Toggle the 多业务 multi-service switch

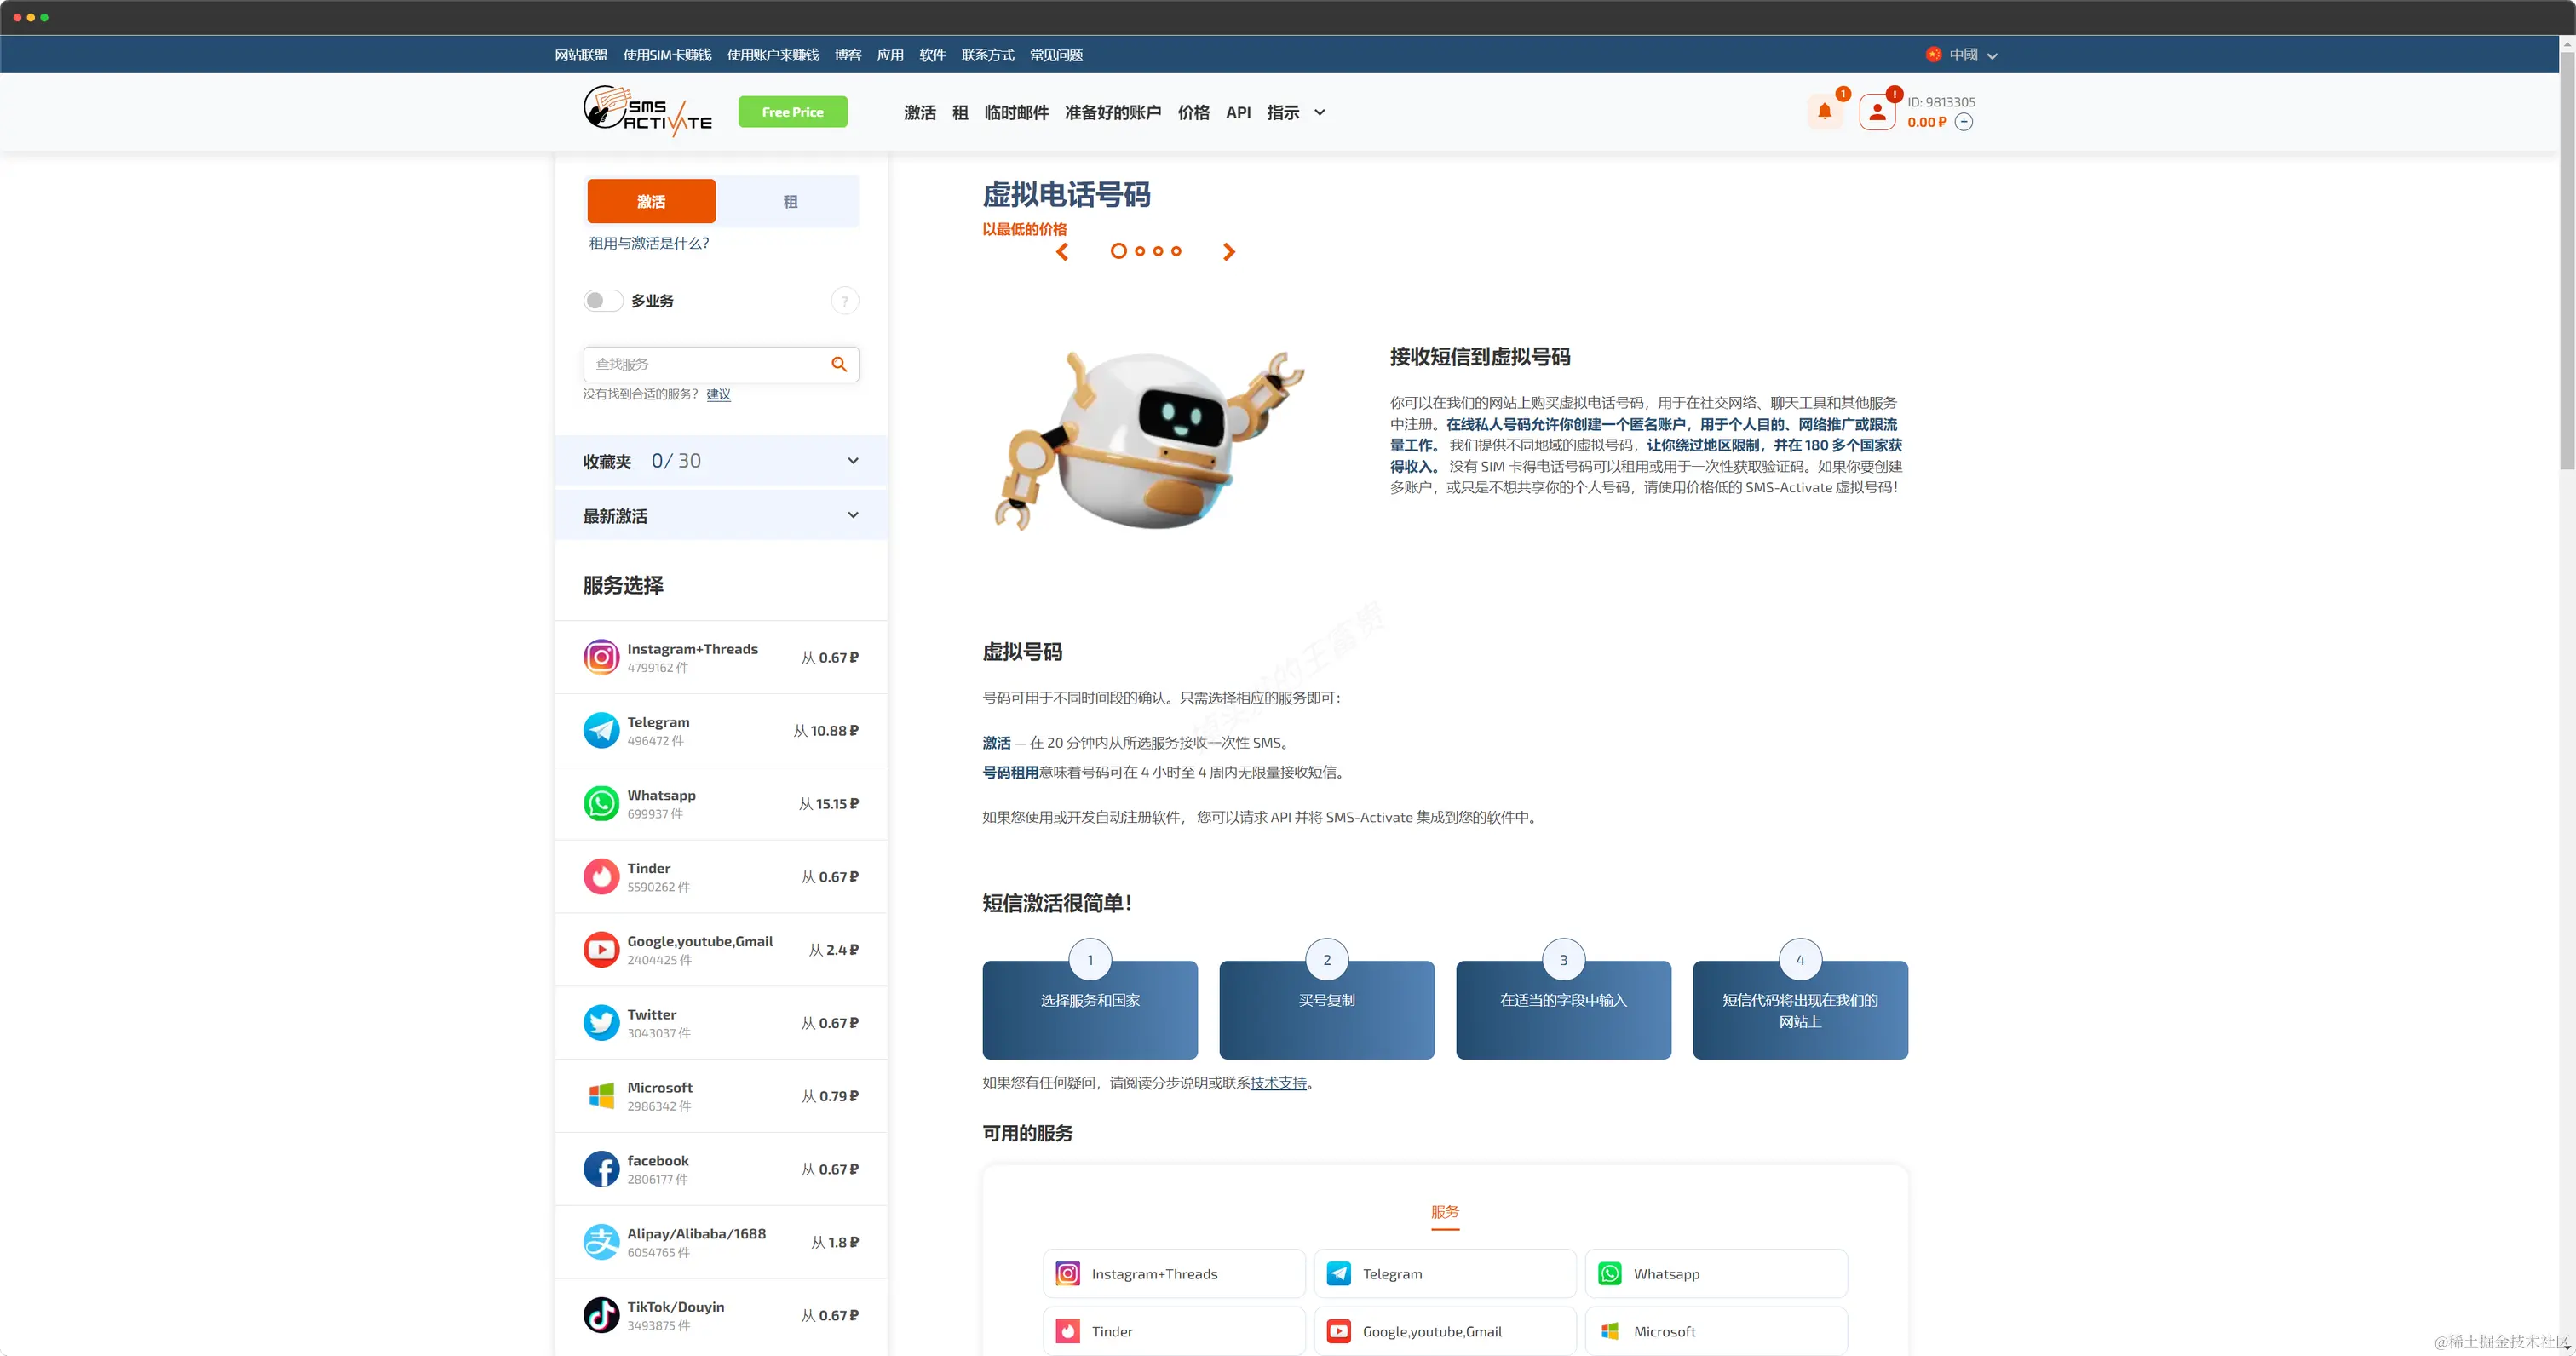(x=603, y=301)
